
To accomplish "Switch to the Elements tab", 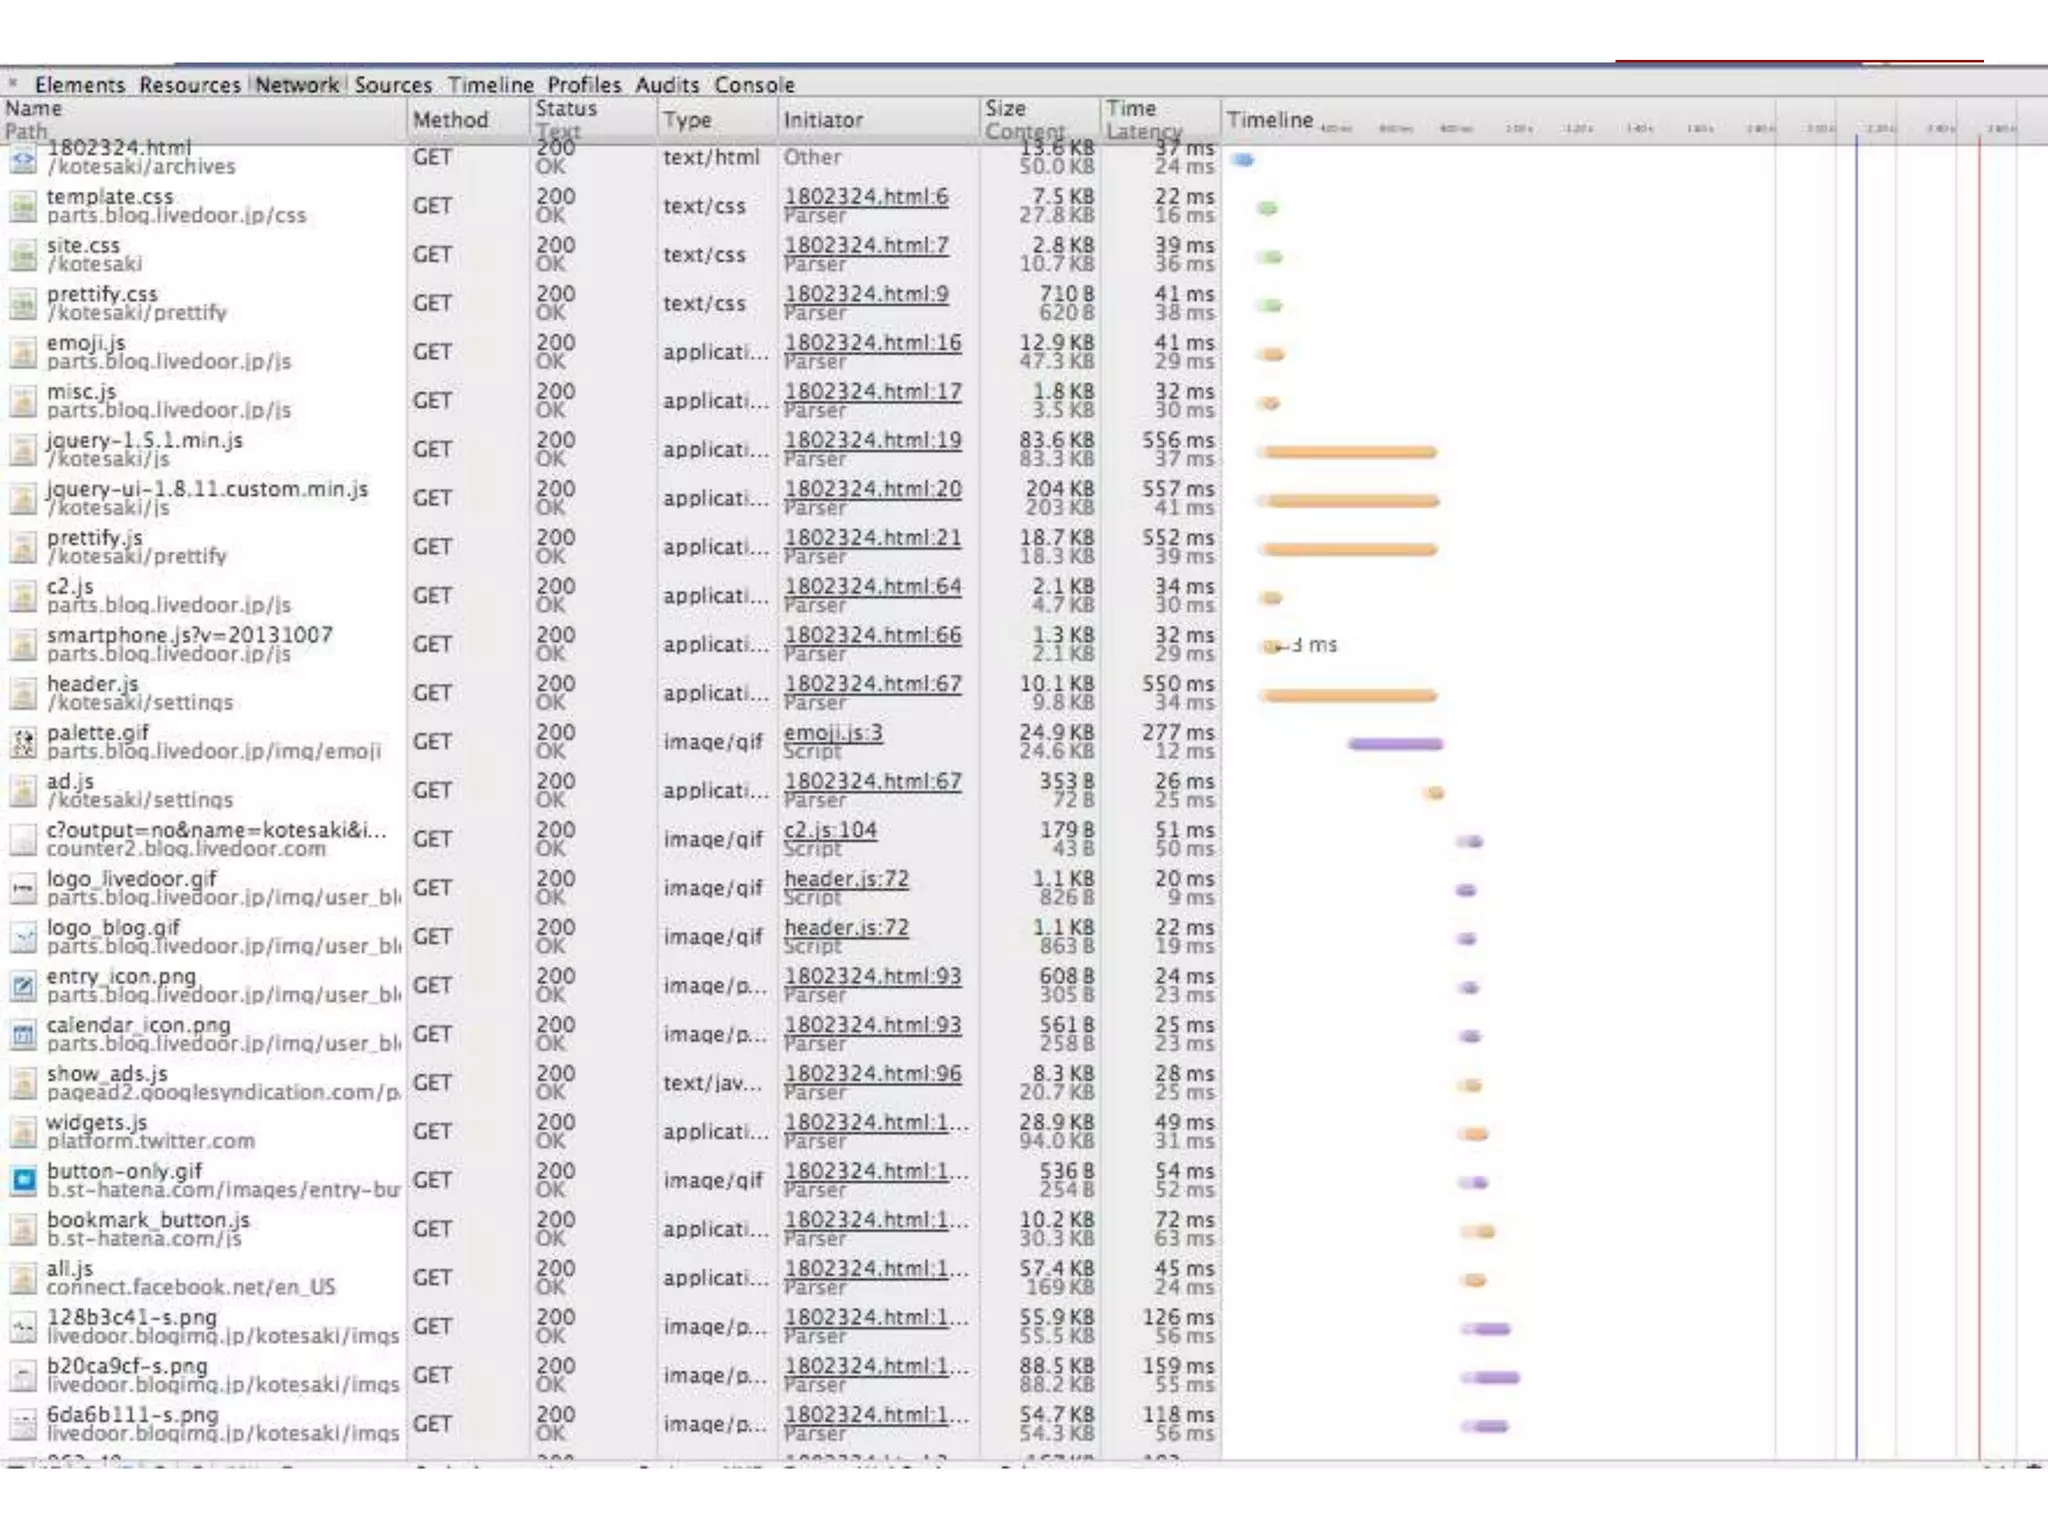I will [80, 85].
